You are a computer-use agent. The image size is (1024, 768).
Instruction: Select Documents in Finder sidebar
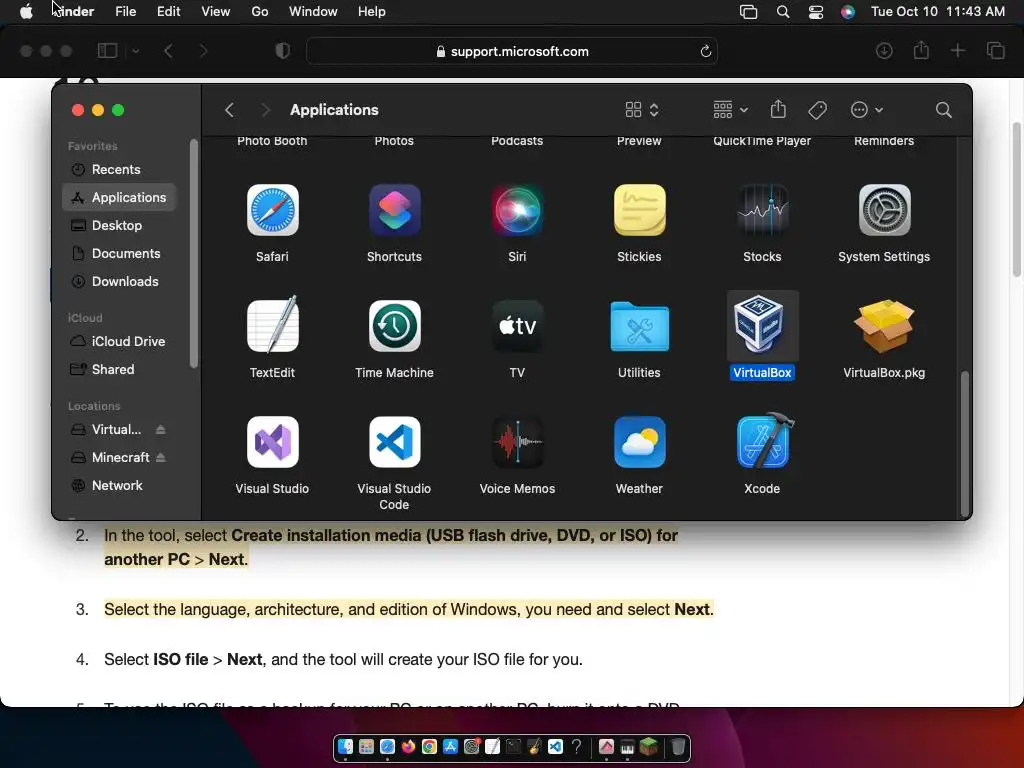coord(119,253)
